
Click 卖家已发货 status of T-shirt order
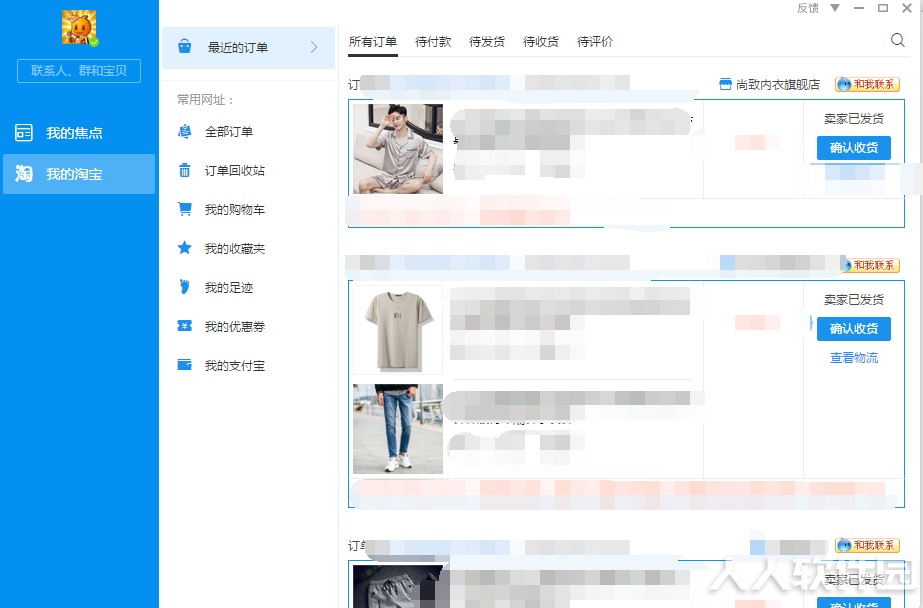pyautogui.click(x=854, y=300)
